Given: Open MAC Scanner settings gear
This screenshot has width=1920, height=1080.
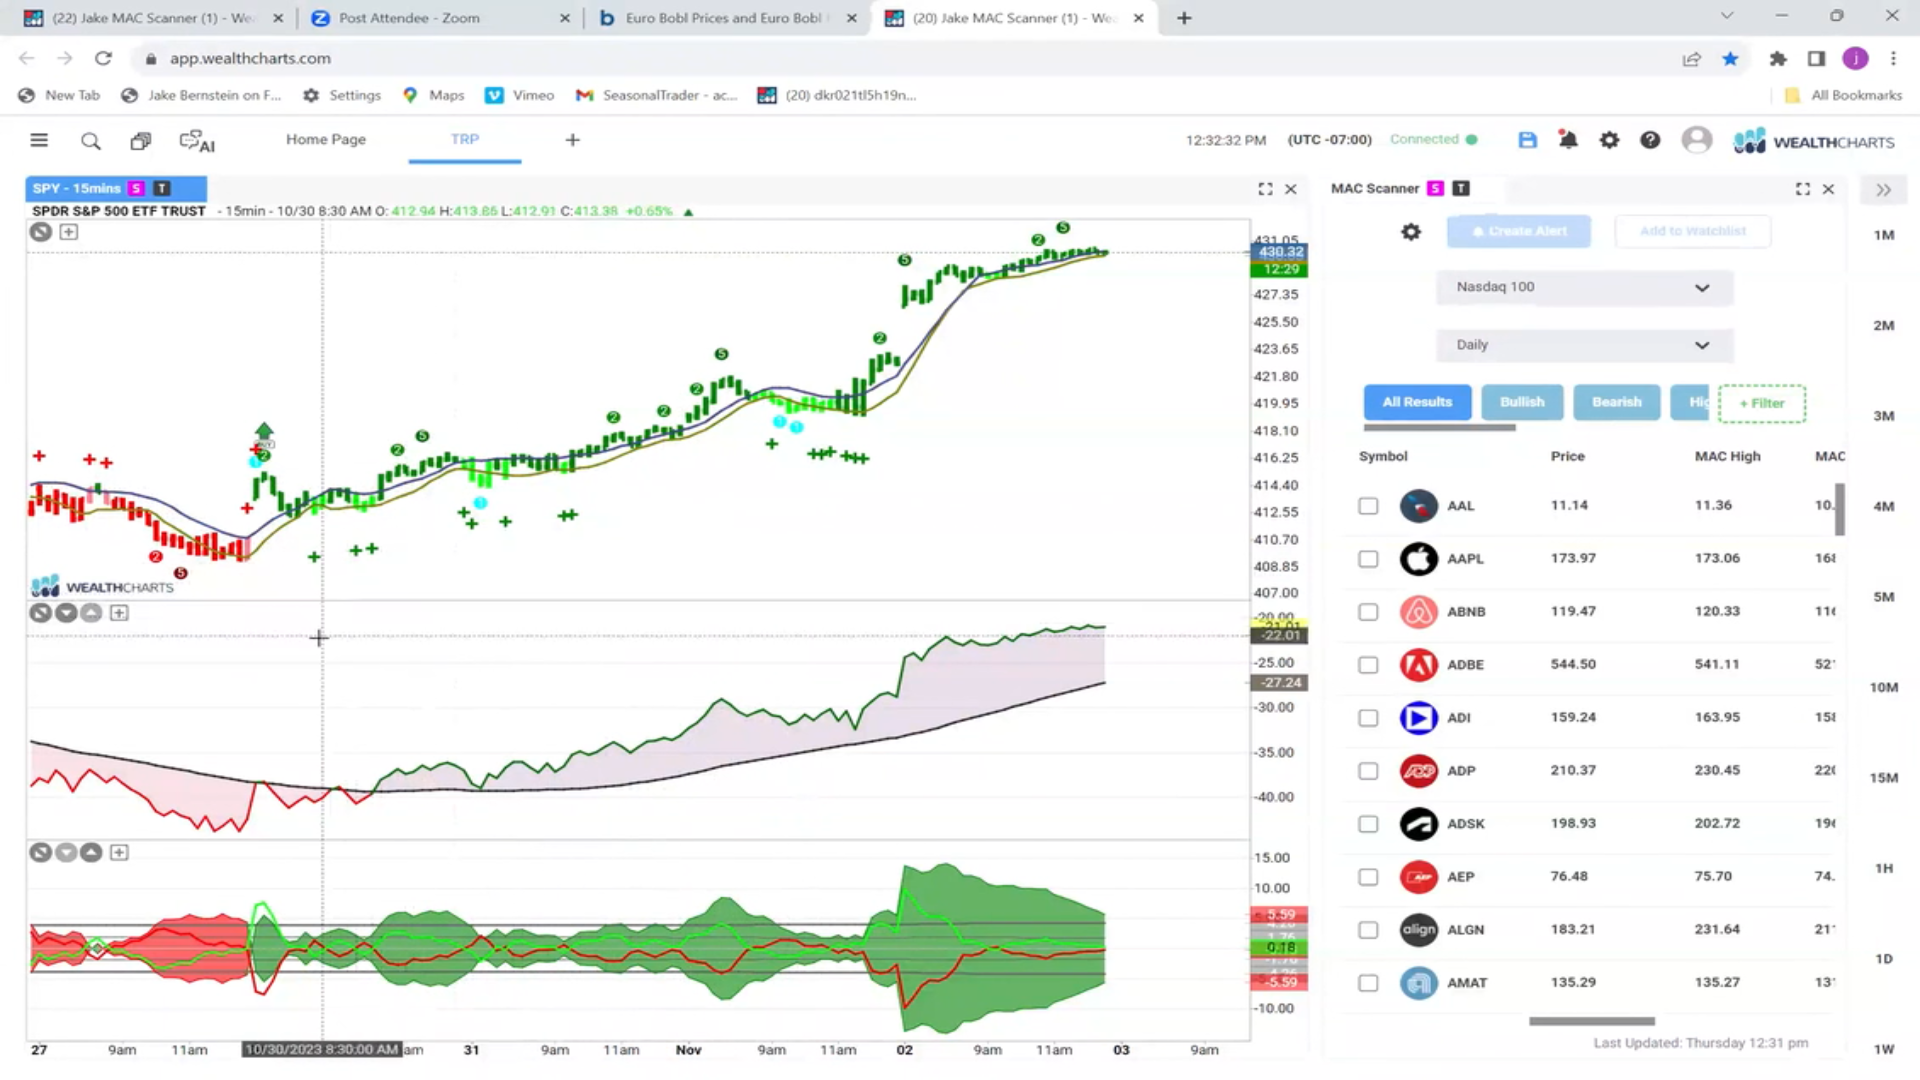Looking at the screenshot, I should click(x=1411, y=232).
